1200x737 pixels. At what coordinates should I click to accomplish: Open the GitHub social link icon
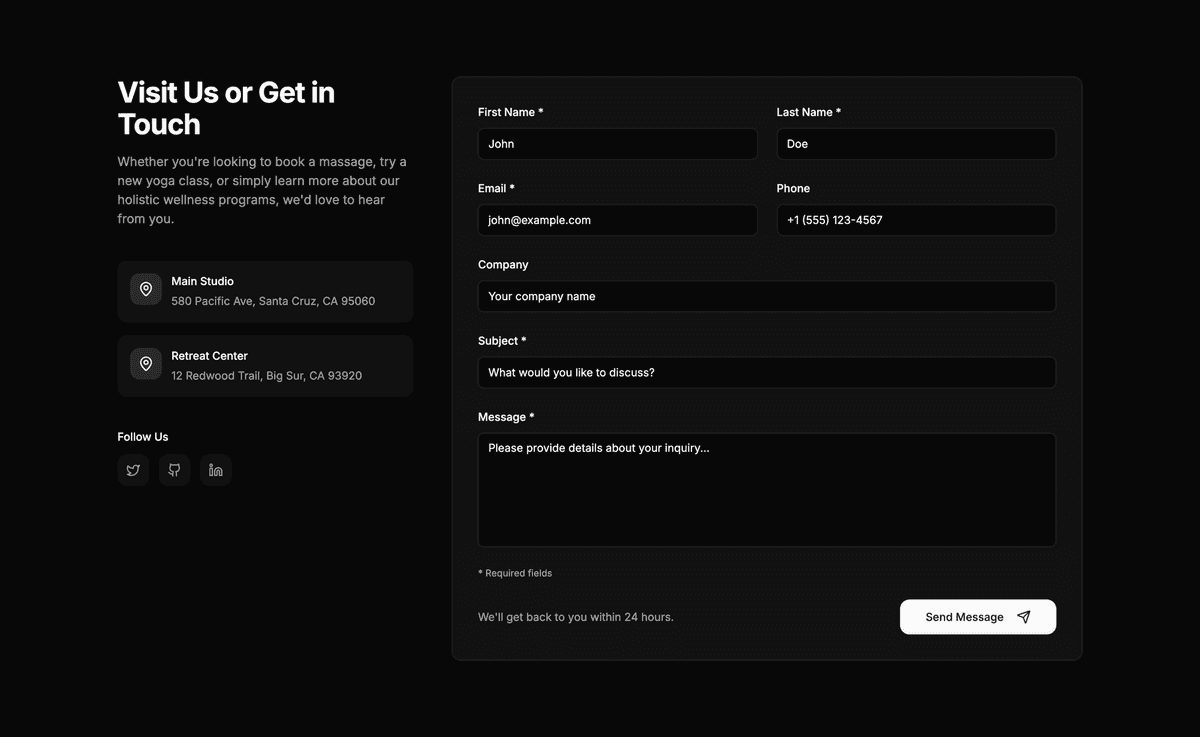174,470
